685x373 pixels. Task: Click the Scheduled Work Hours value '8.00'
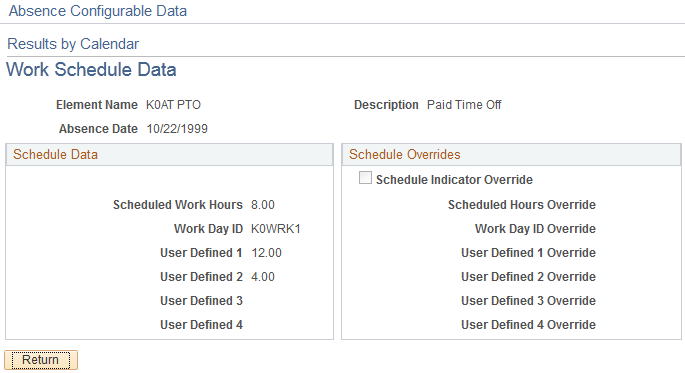point(263,205)
